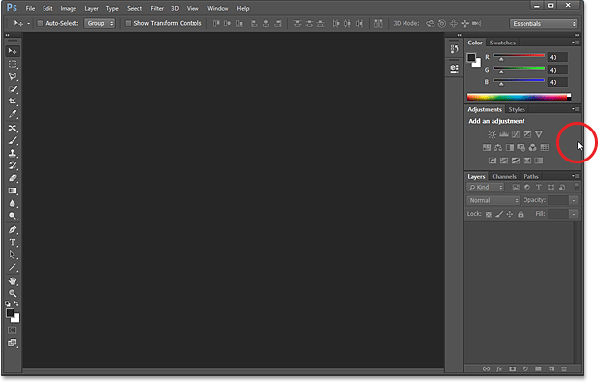Open the File menu

point(30,8)
